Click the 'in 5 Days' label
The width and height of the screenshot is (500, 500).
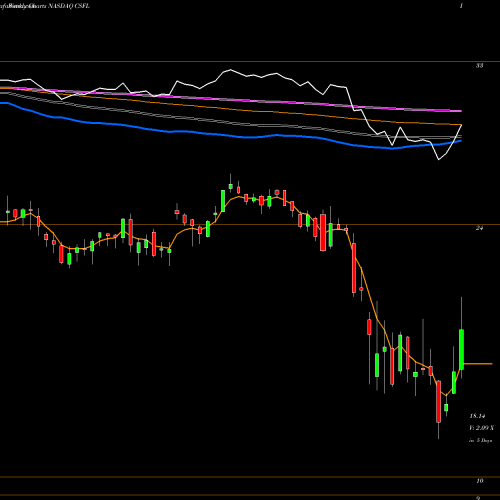pyautogui.click(x=480, y=440)
